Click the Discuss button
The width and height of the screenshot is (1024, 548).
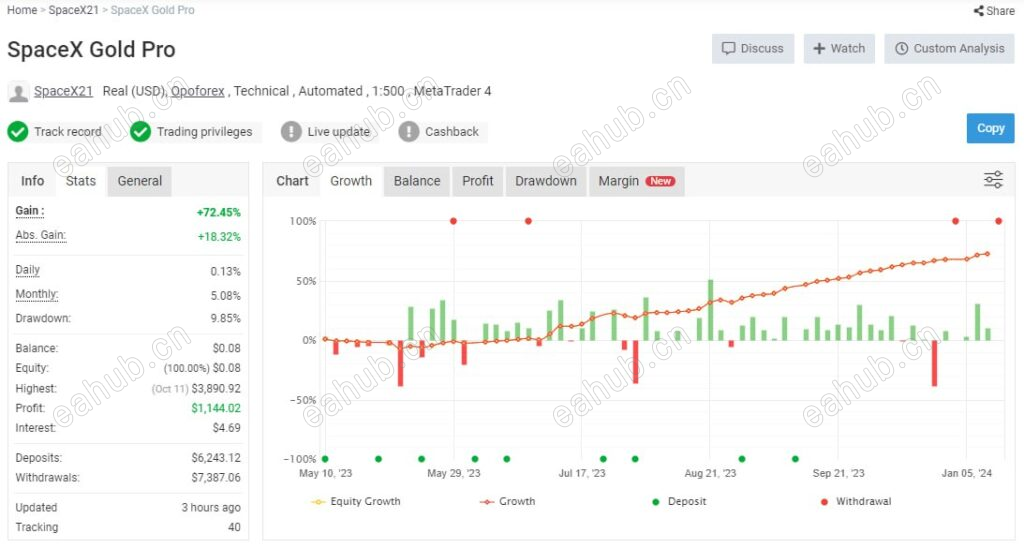point(753,48)
